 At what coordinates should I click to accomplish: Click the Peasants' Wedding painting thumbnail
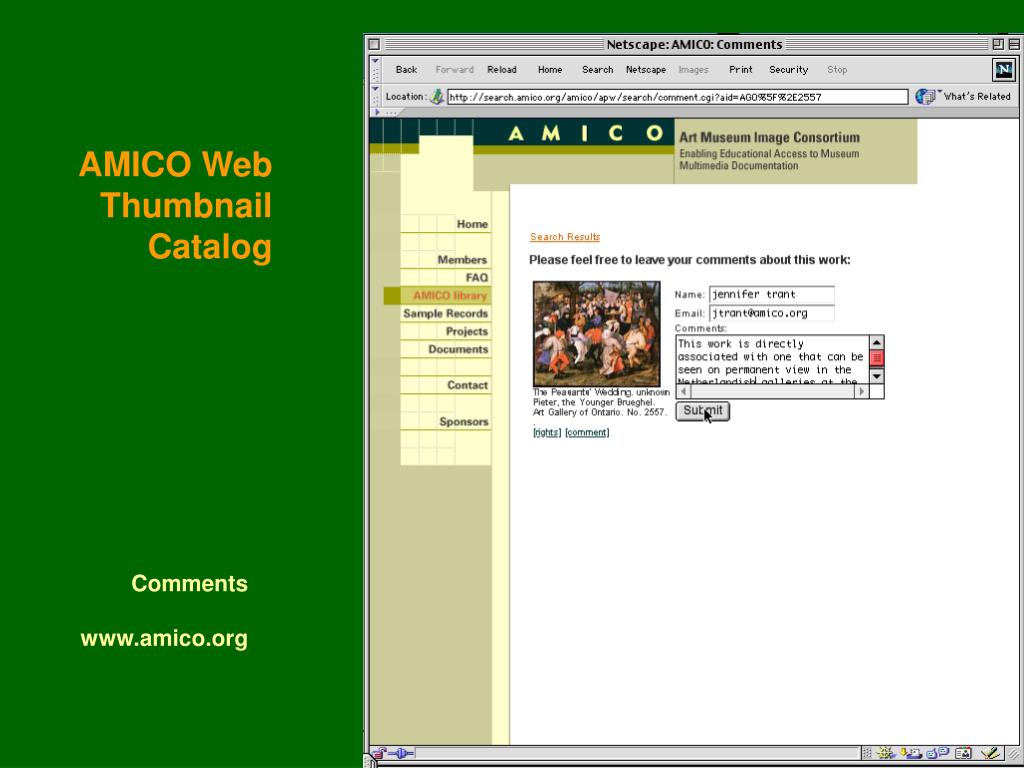597,334
